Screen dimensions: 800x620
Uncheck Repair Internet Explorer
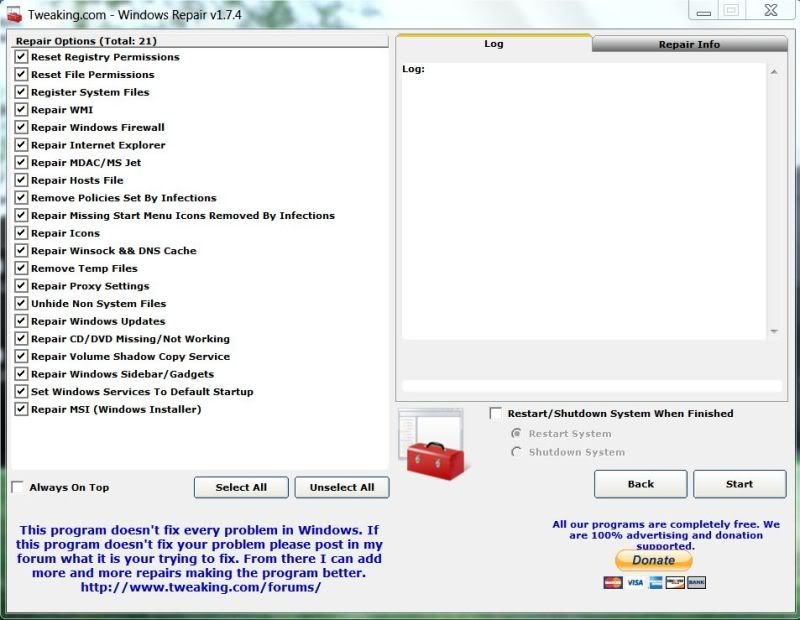pos(21,144)
